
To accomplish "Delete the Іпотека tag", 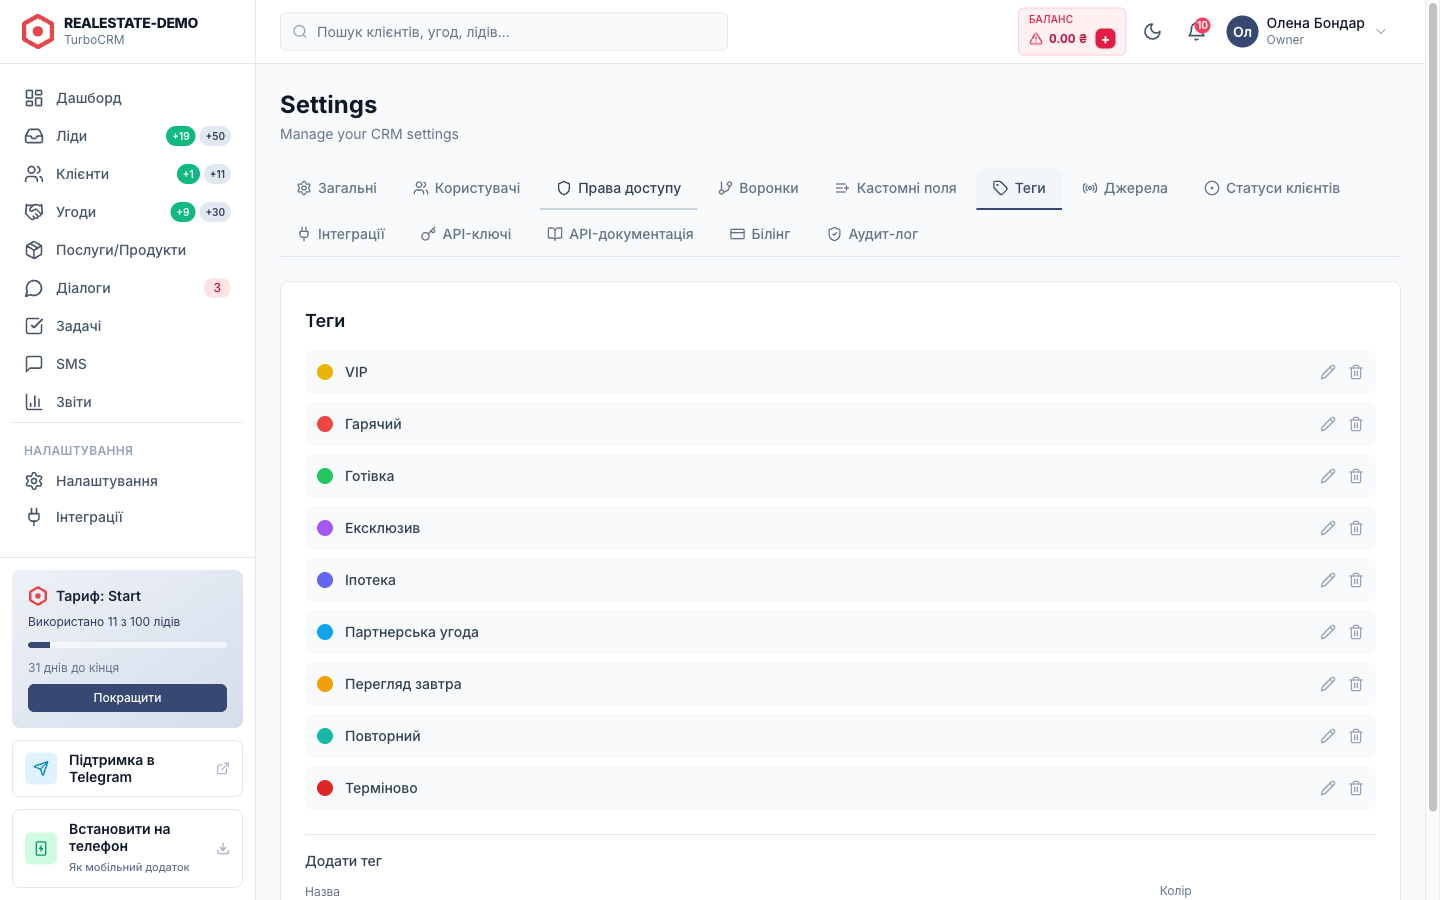I will tap(1356, 580).
